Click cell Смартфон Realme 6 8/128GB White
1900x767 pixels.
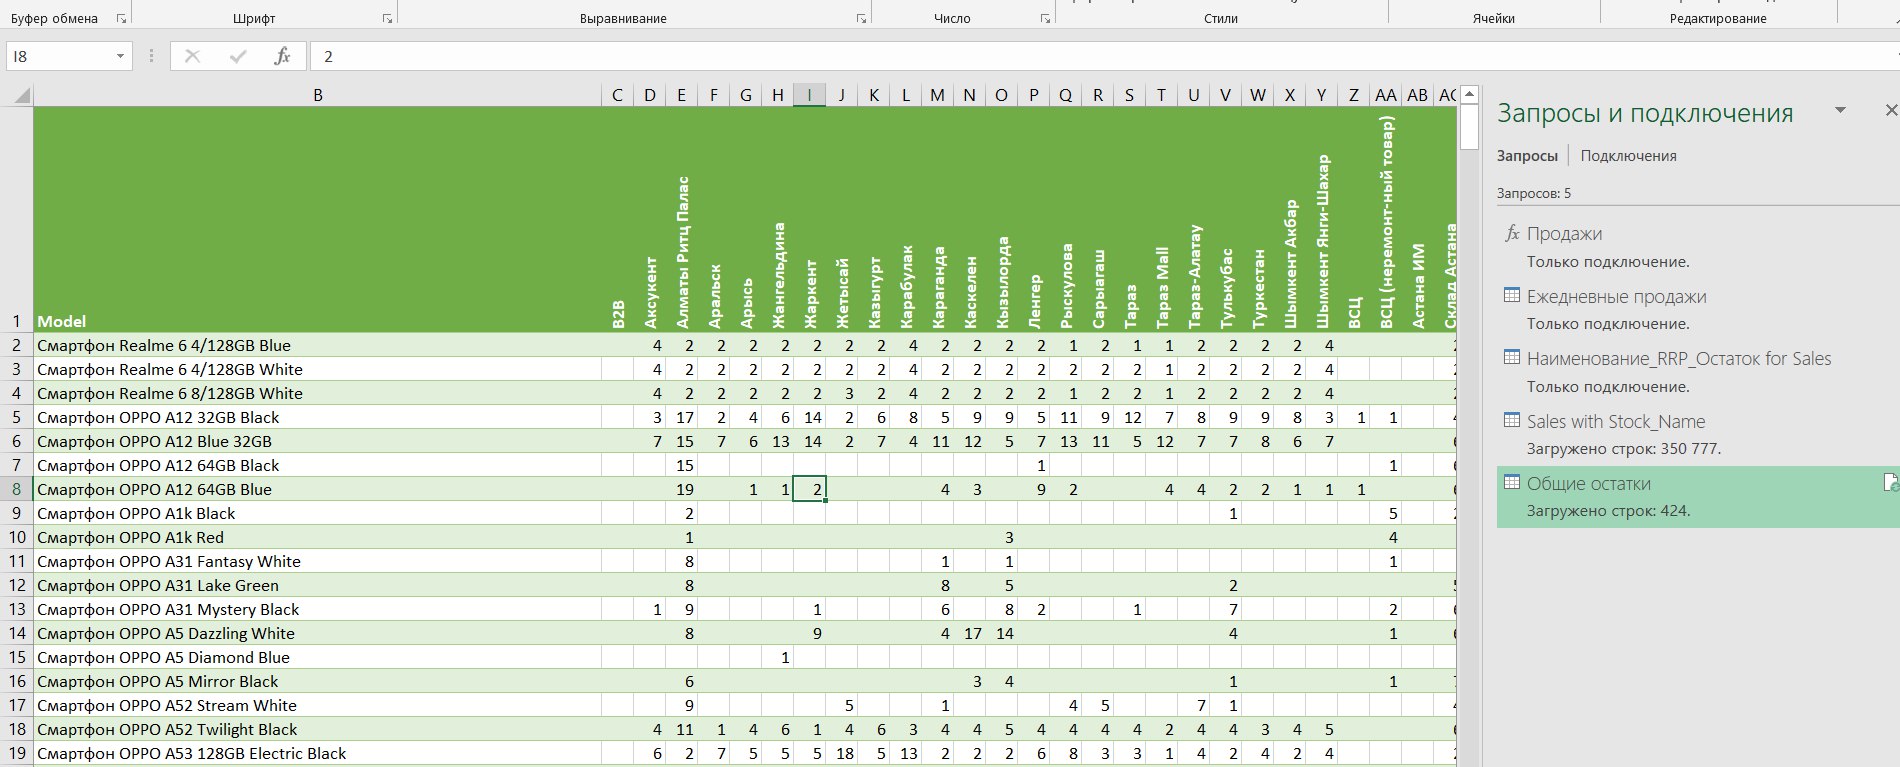pyautogui.click(x=318, y=393)
